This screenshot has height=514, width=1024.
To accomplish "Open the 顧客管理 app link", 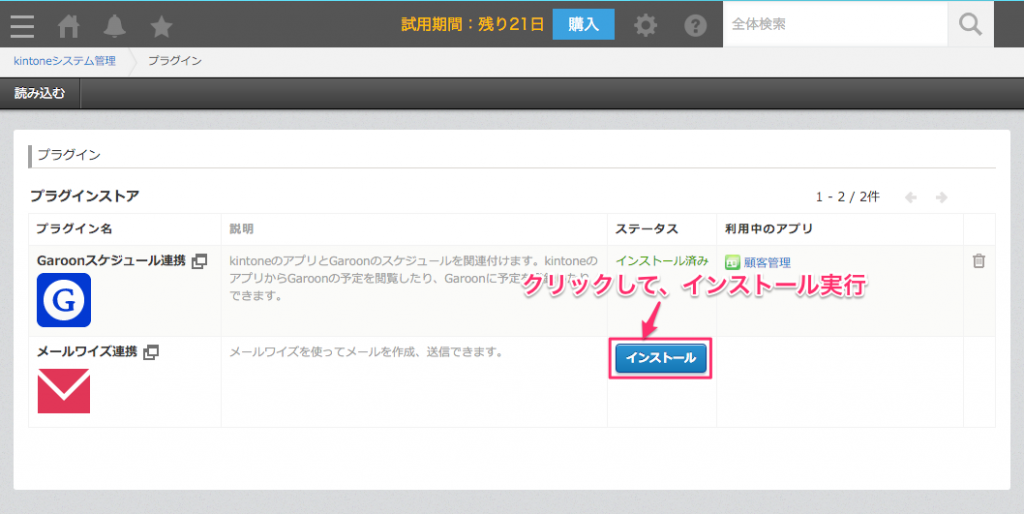I will [x=767, y=263].
